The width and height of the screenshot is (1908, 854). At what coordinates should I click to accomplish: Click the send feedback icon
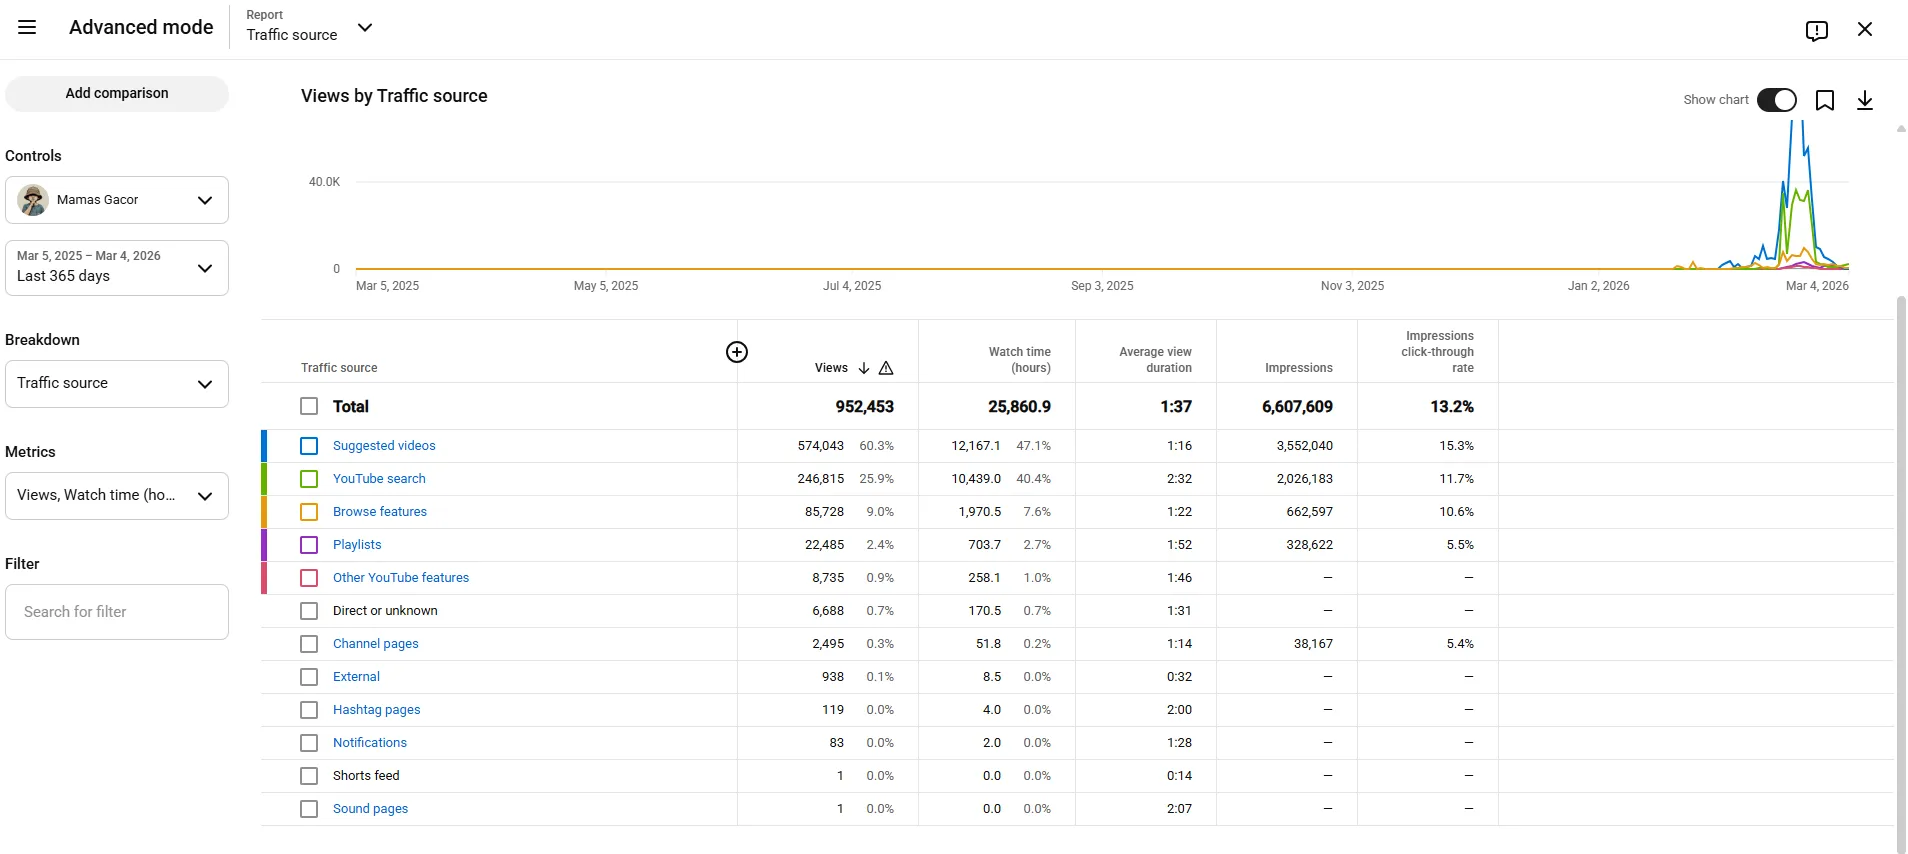1817,30
